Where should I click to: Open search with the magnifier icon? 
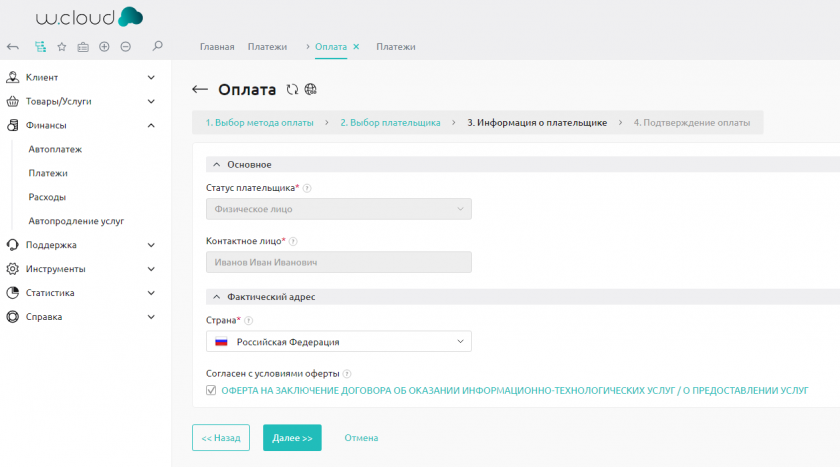point(157,46)
